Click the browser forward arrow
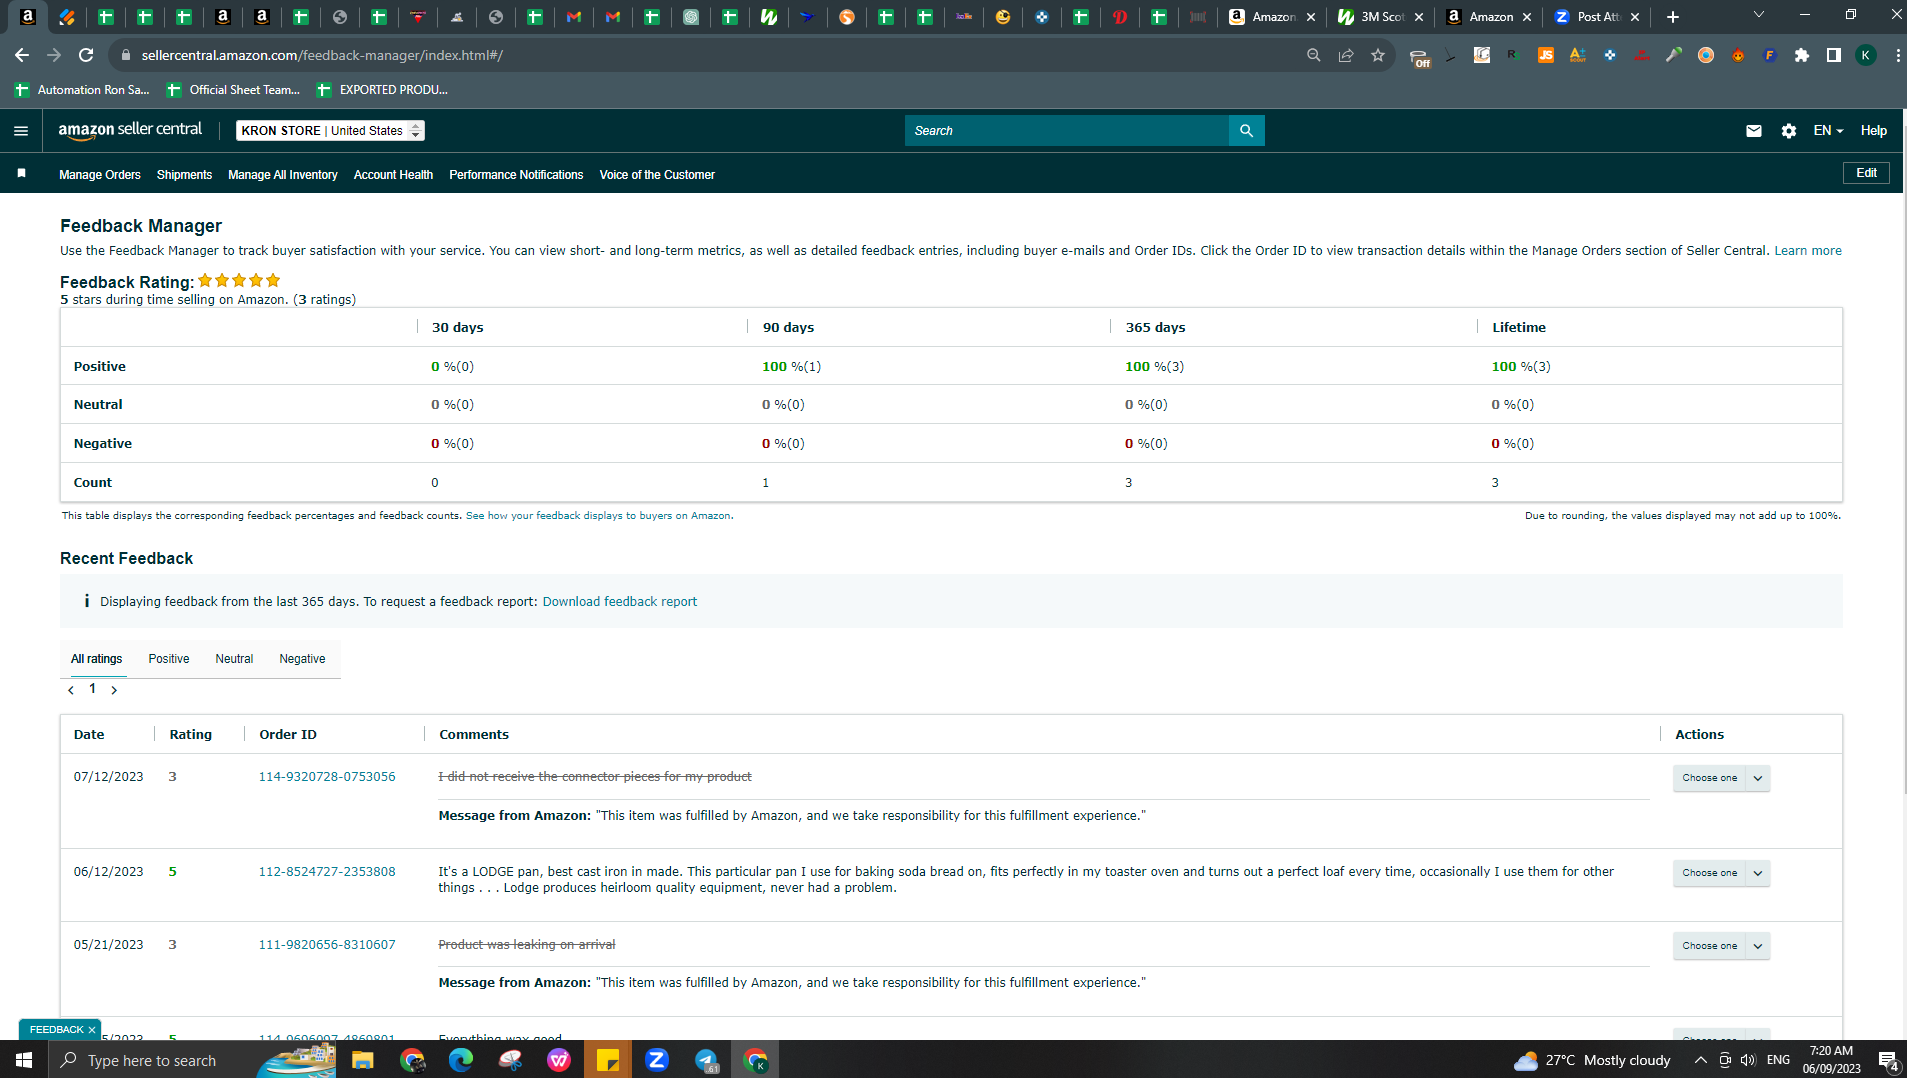The image size is (1907, 1078). (x=54, y=55)
